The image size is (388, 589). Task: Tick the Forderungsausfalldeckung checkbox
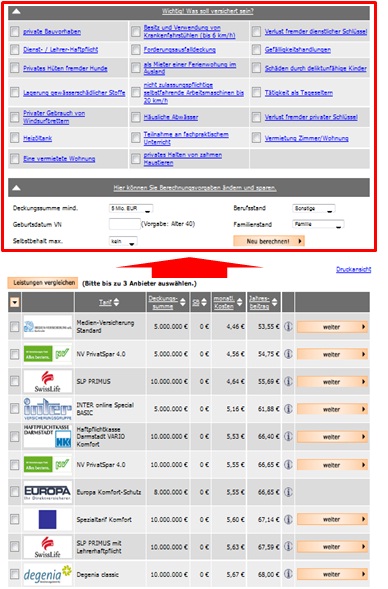pyautogui.click(x=136, y=50)
